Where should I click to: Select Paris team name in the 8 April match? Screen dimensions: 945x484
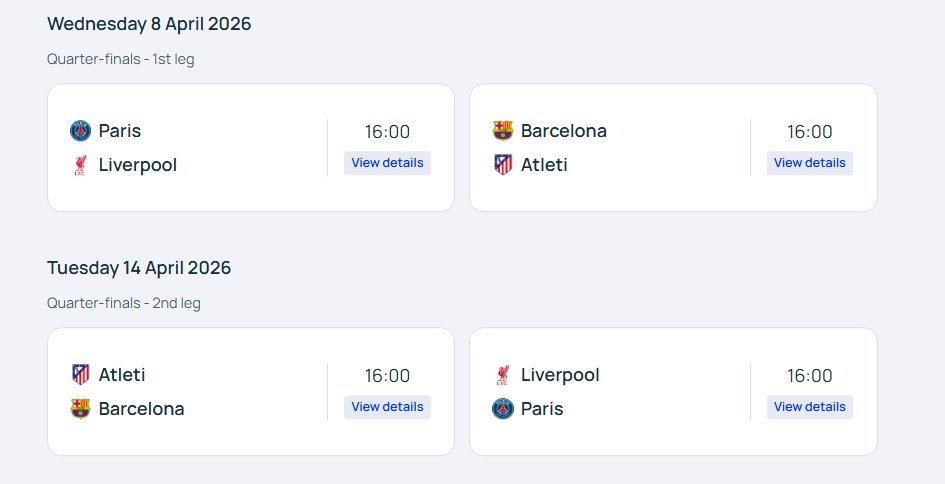[120, 131]
